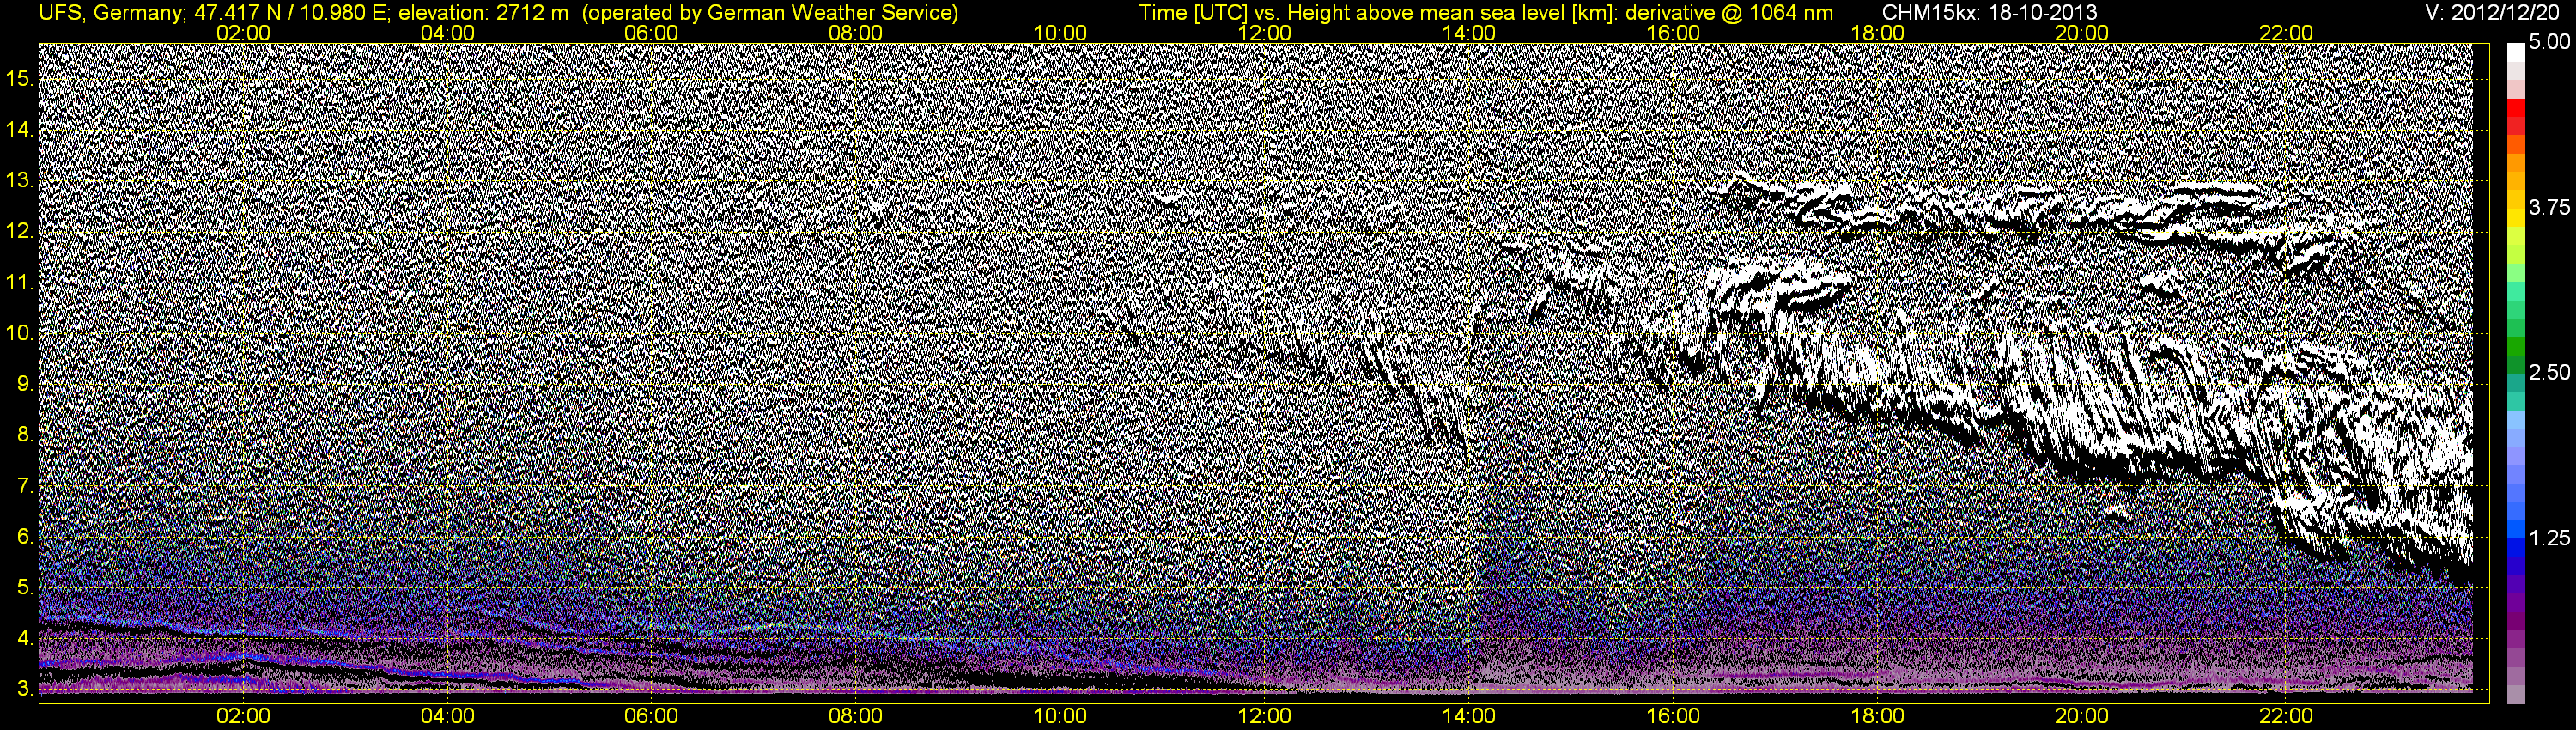Click '20:00' on the upper time axis
Screen dimensions: 2576x730
click(x=2082, y=33)
